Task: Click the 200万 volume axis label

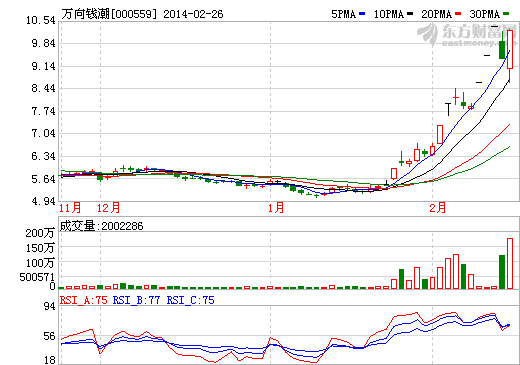Action: tap(40, 233)
